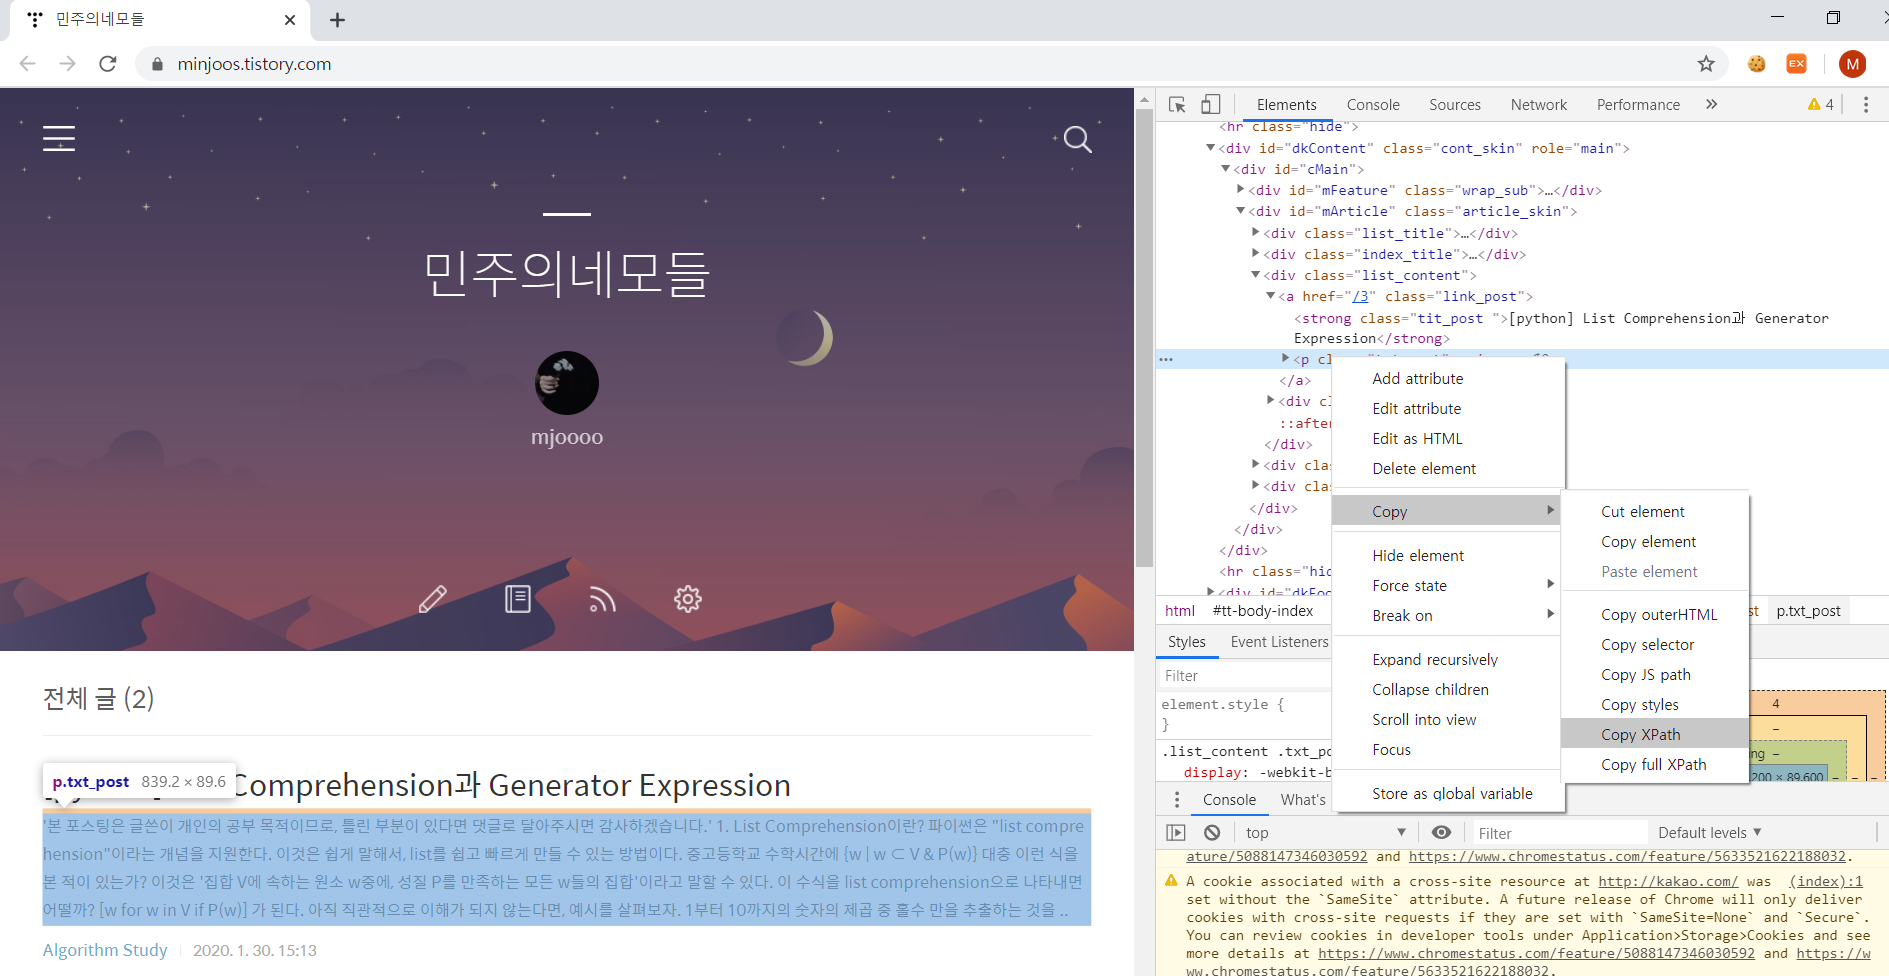1889x976 pixels.
Task: Open the blog settings gear icon
Action: coord(687,599)
